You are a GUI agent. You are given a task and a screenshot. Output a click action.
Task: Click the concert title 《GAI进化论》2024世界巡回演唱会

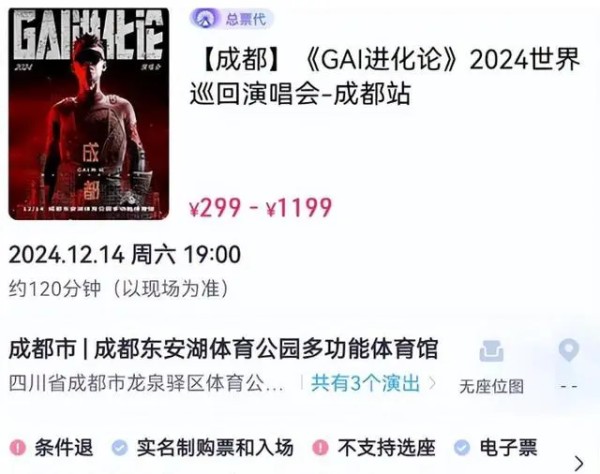coord(385,76)
